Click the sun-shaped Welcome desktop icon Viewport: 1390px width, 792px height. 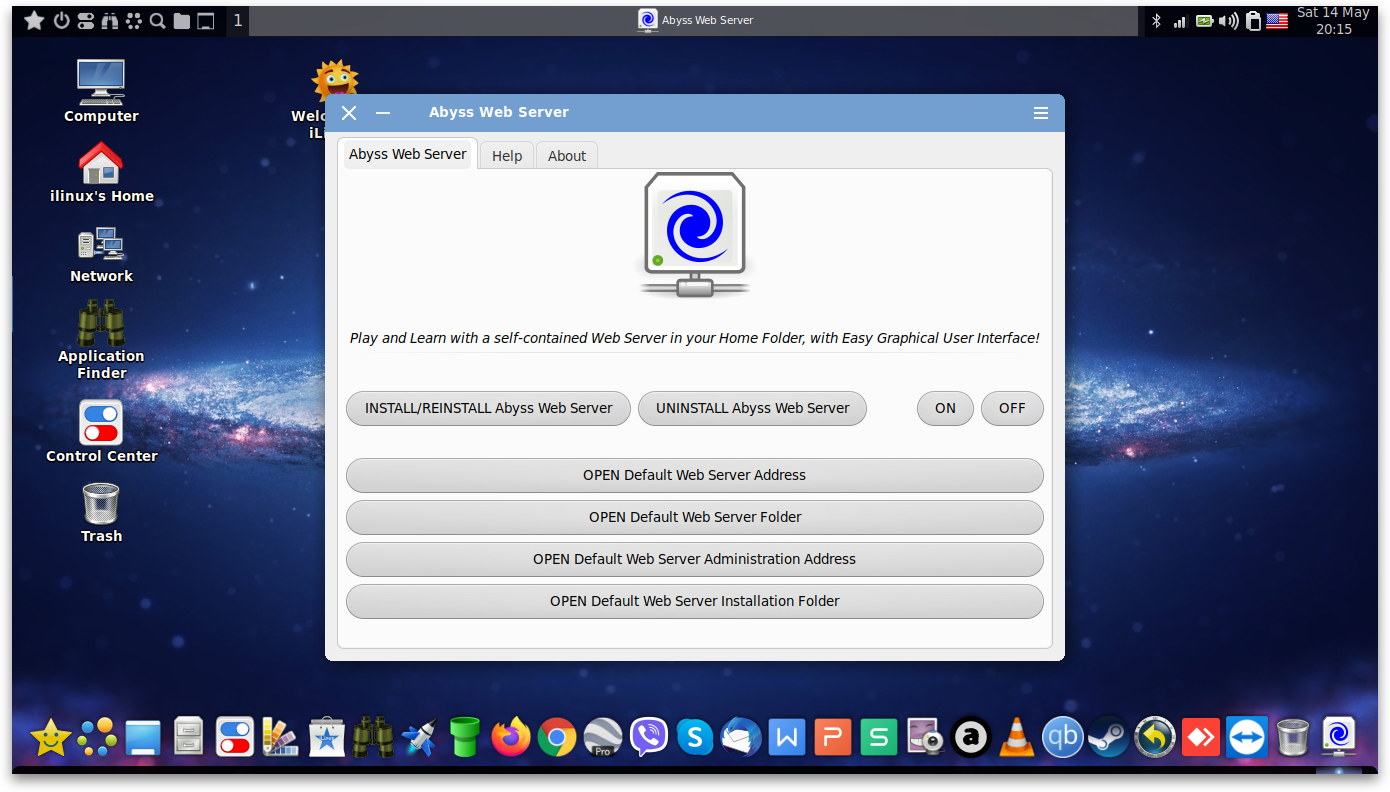point(335,82)
